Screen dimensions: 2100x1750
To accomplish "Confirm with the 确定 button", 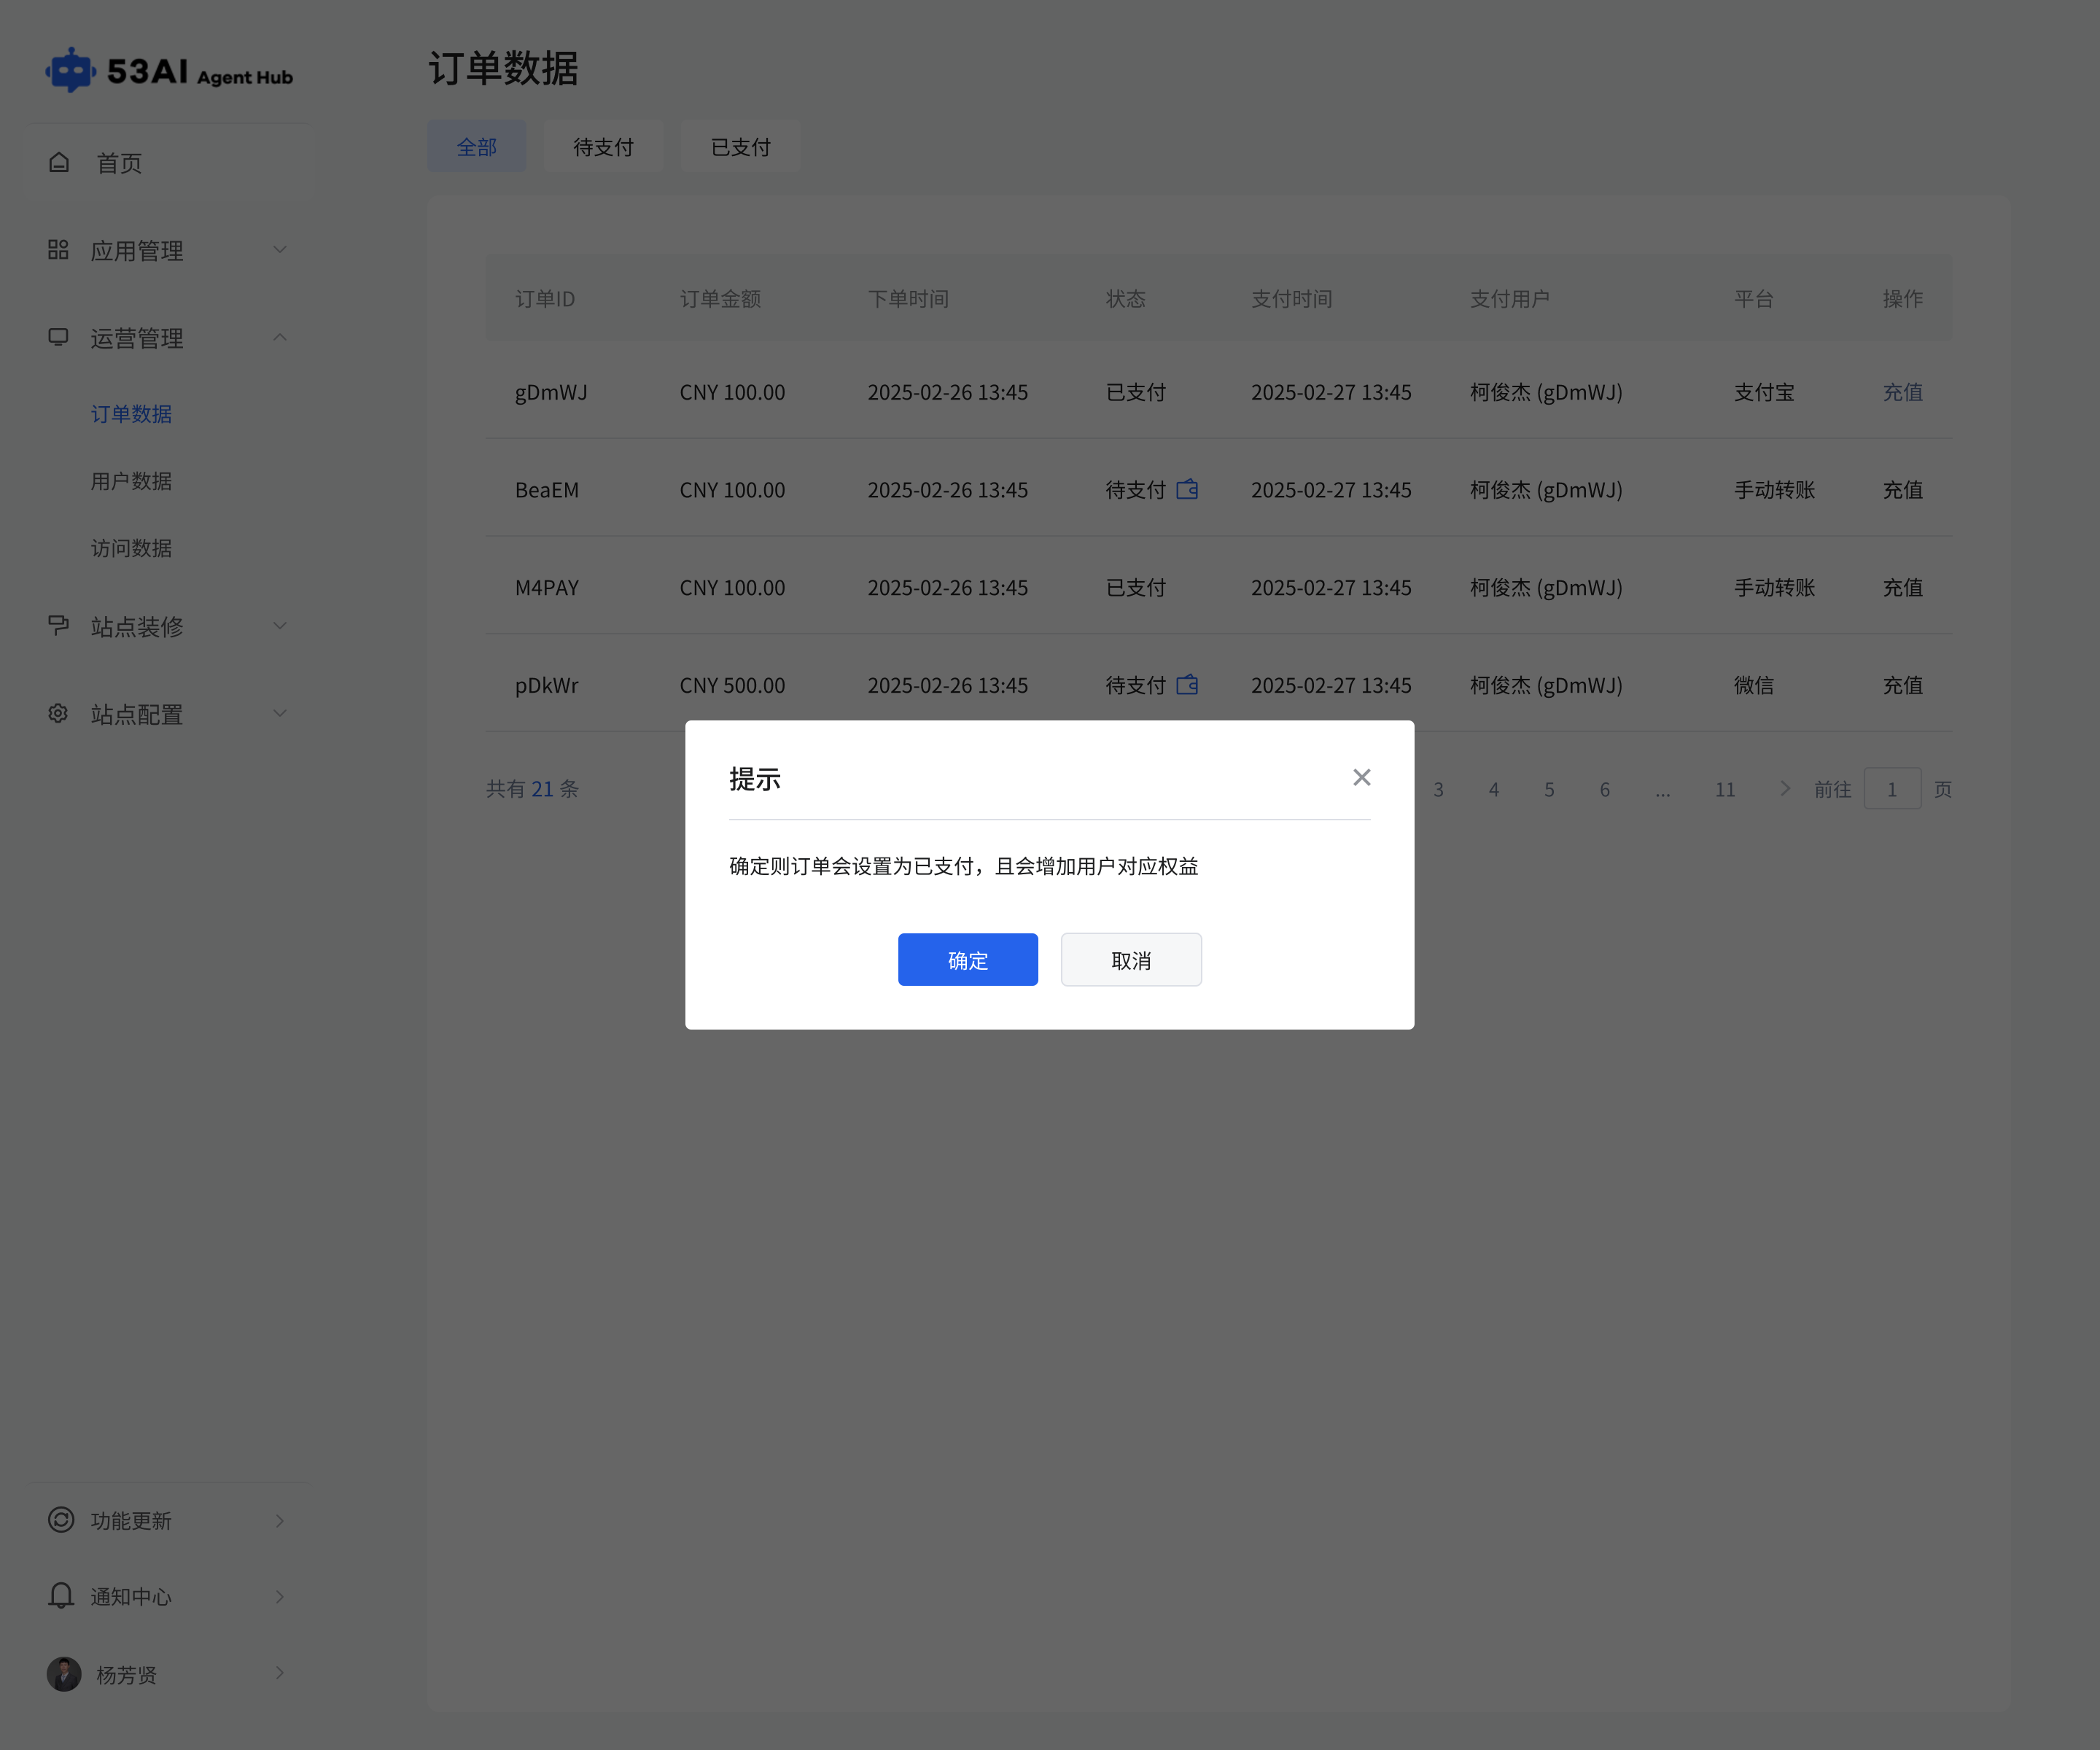I will pyautogui.click(x=967, y=960).
